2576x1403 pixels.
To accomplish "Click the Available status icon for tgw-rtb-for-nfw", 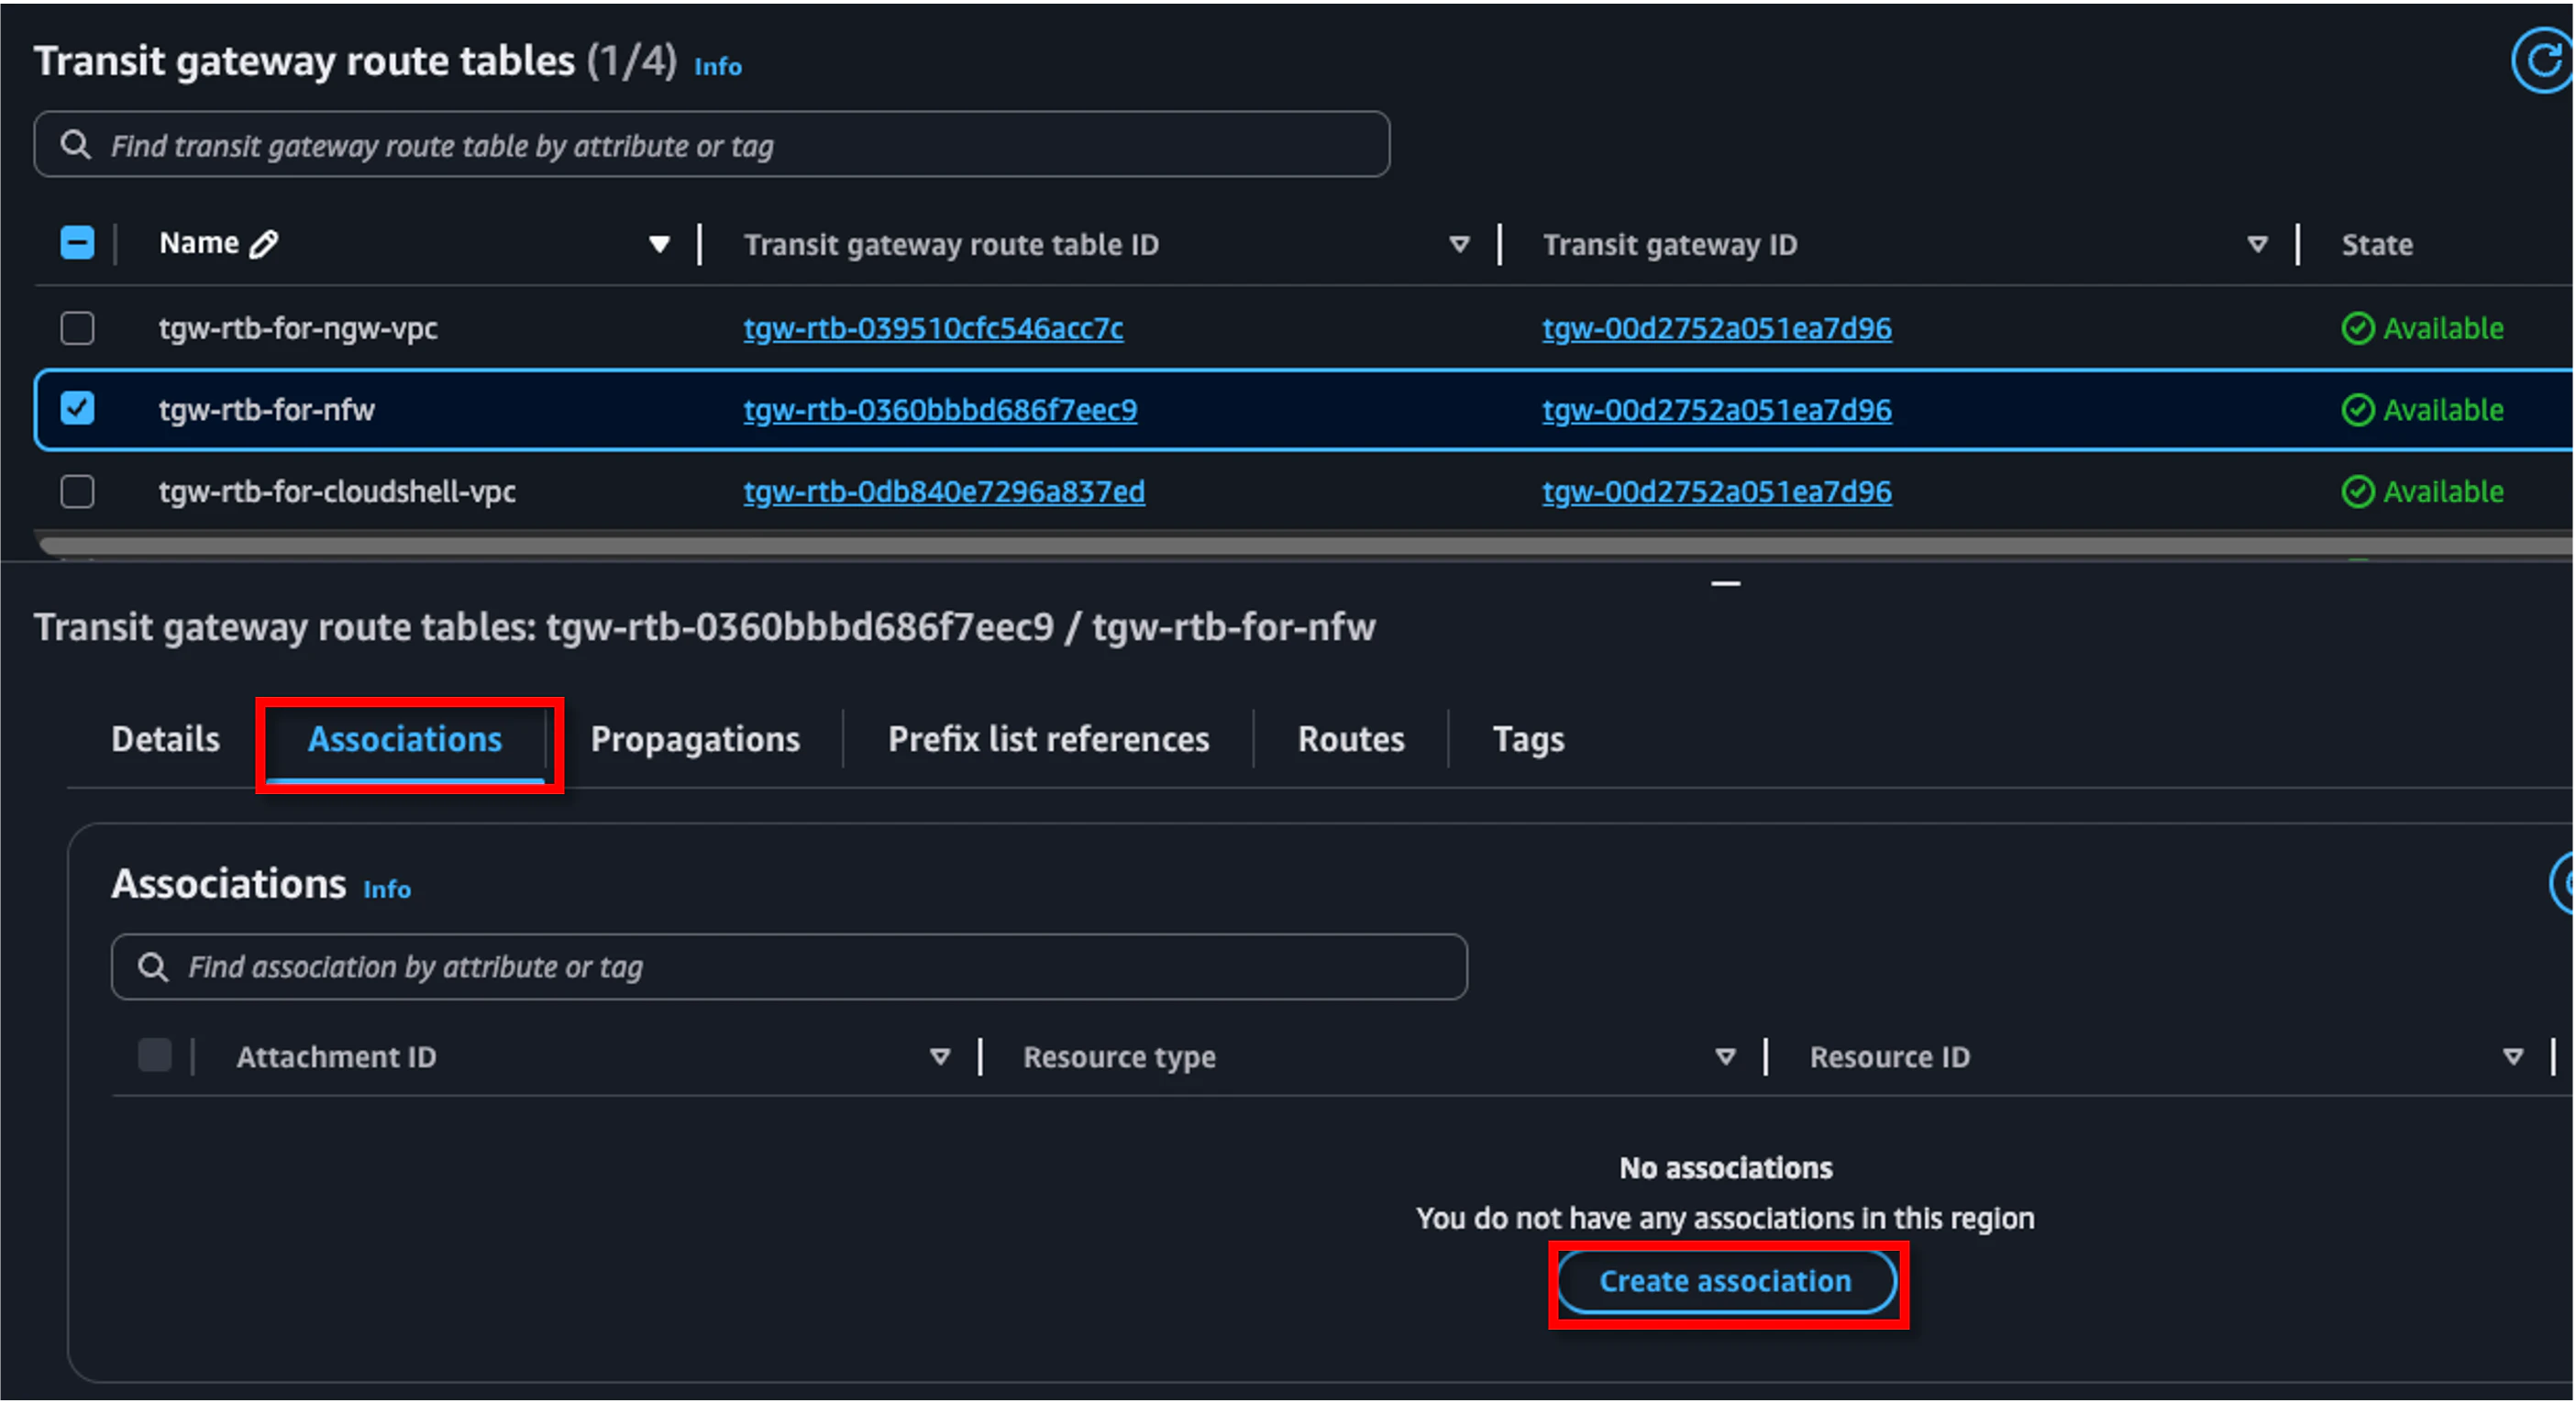I will tap(2357, 410).
